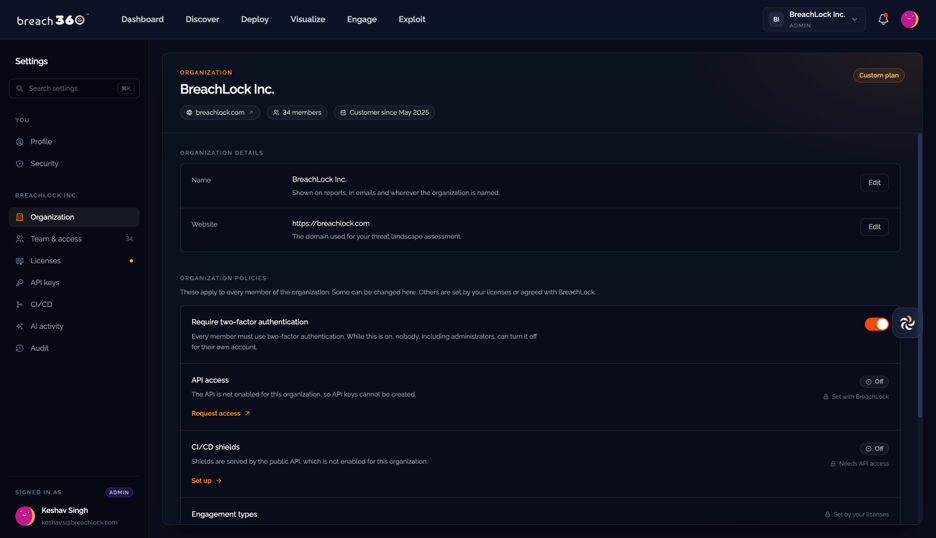Screen dimensions: 936x538
Task: Click the CI/CD branch icon
Action: click(x=20, y=305)
